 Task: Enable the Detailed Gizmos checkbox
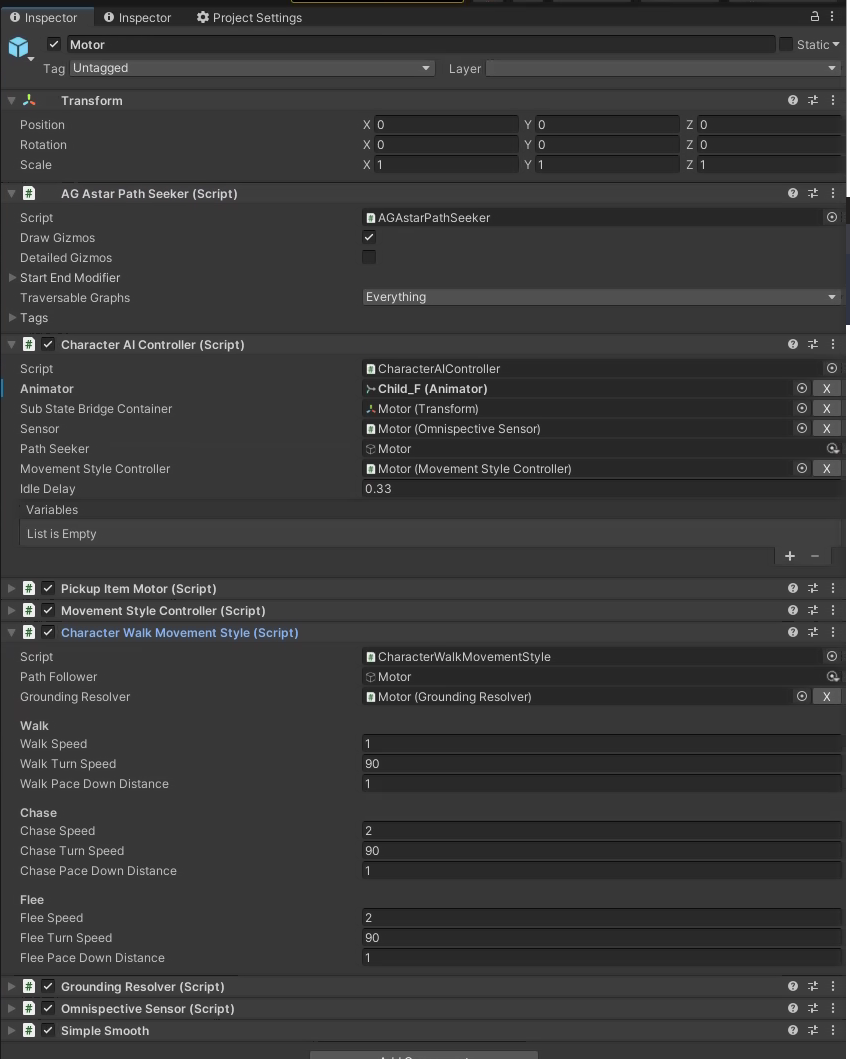click(368, 257)
